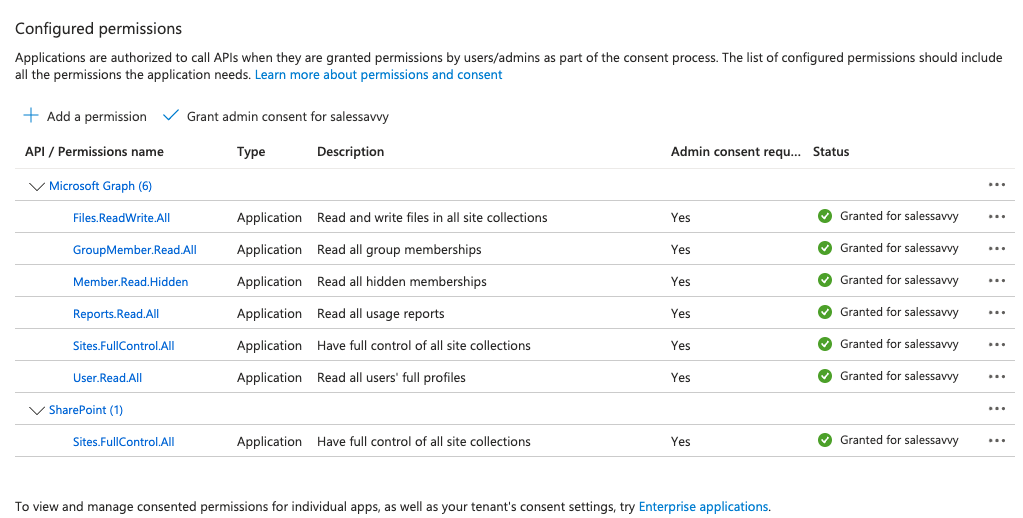Open the ellipsis menu for Reports.Read.All row
This screenshot has height=518, width=1023.
point(996,313)
